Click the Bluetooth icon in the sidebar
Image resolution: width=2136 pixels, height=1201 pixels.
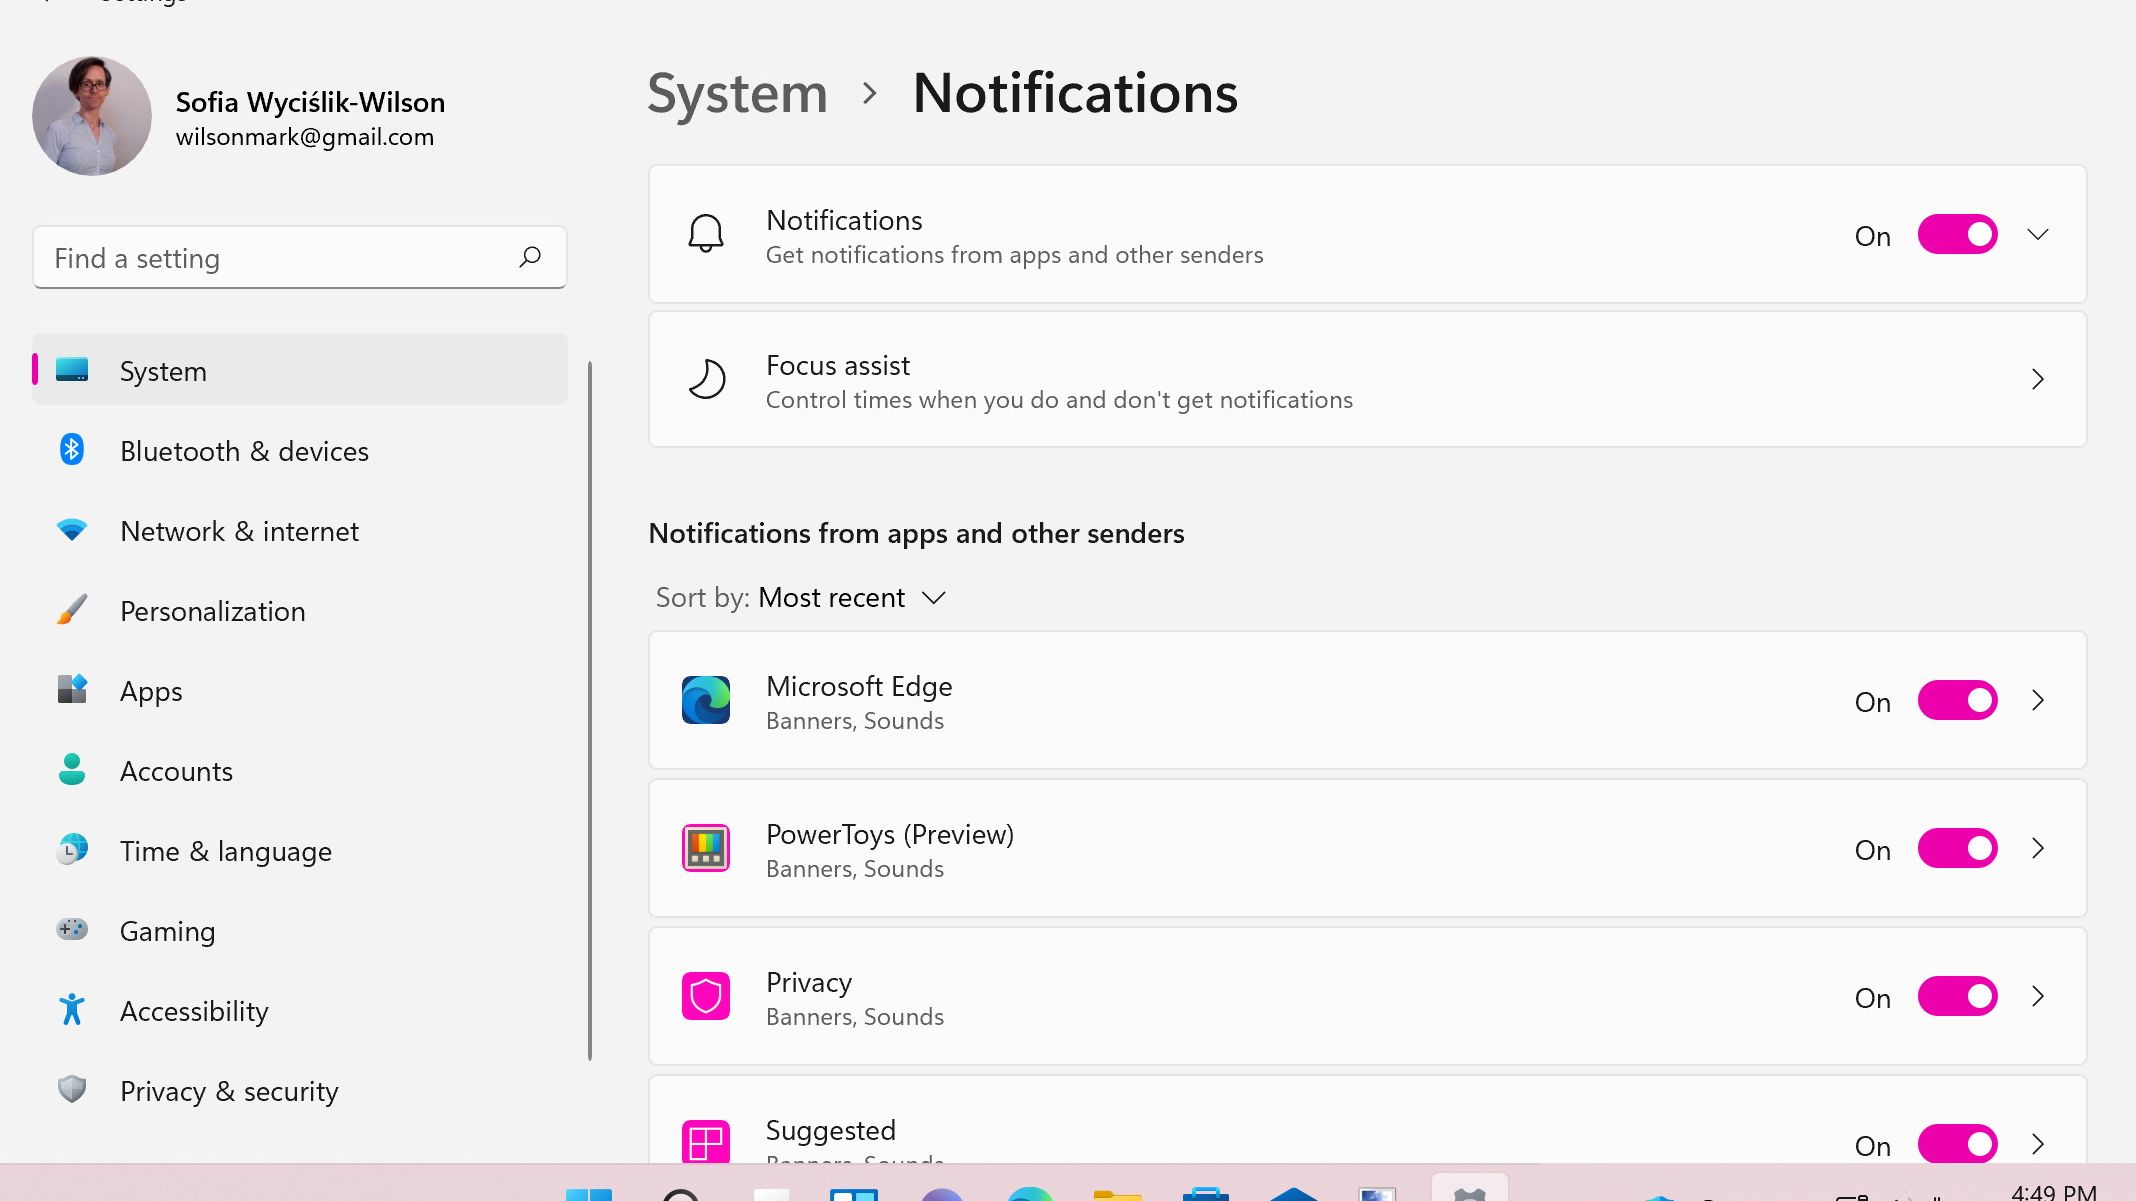coord(72,450)
